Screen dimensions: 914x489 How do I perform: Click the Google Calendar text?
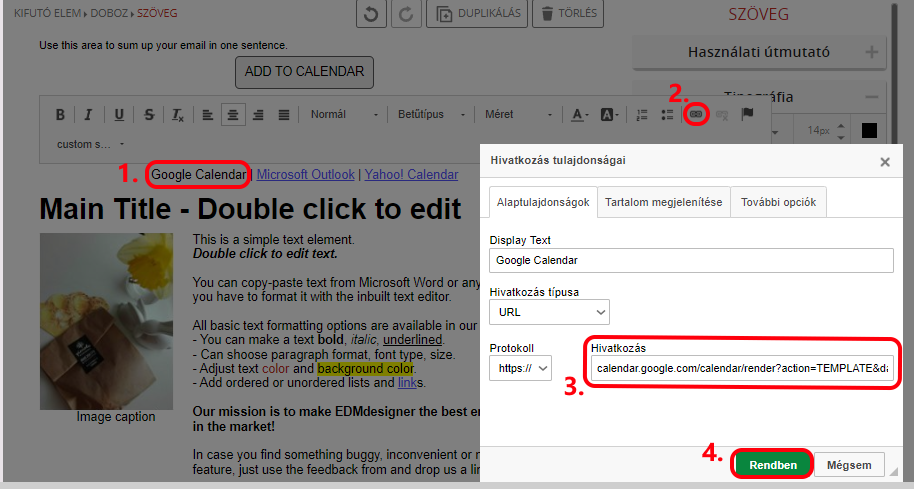click(199, 174)
